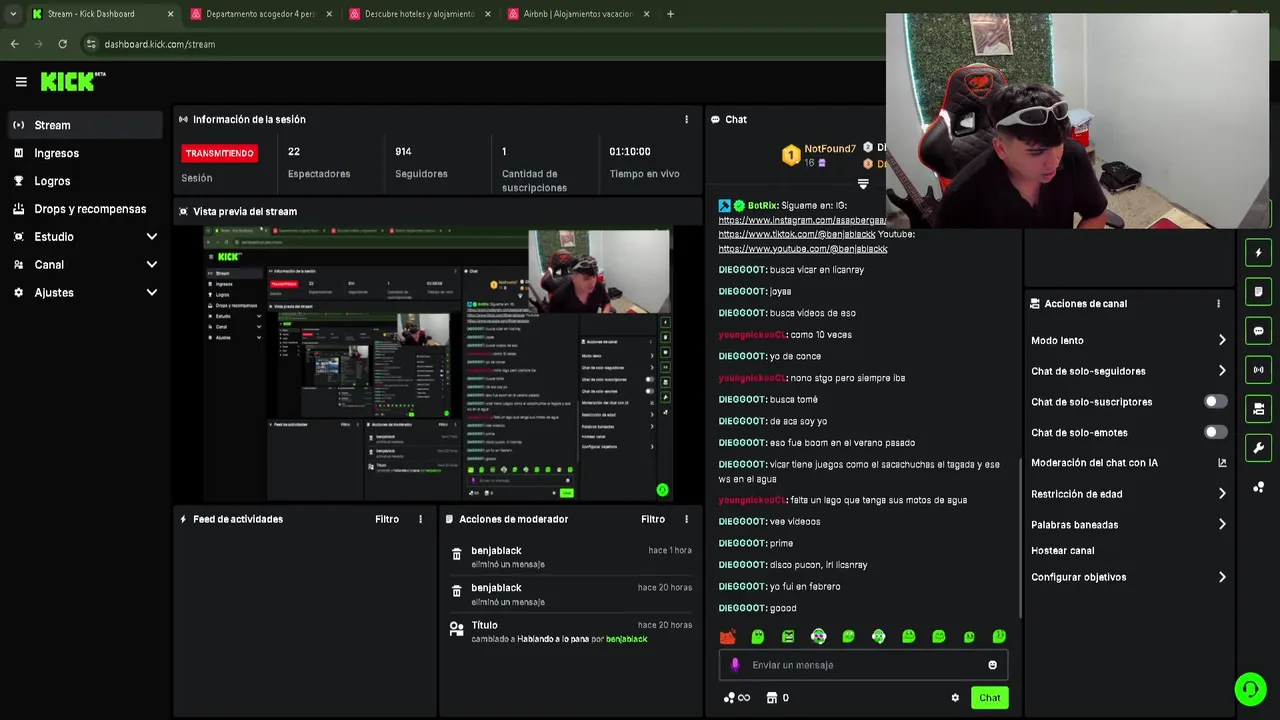Click the TRANSMITIENDO status badge
The image size is (1280, 720).
219,153
